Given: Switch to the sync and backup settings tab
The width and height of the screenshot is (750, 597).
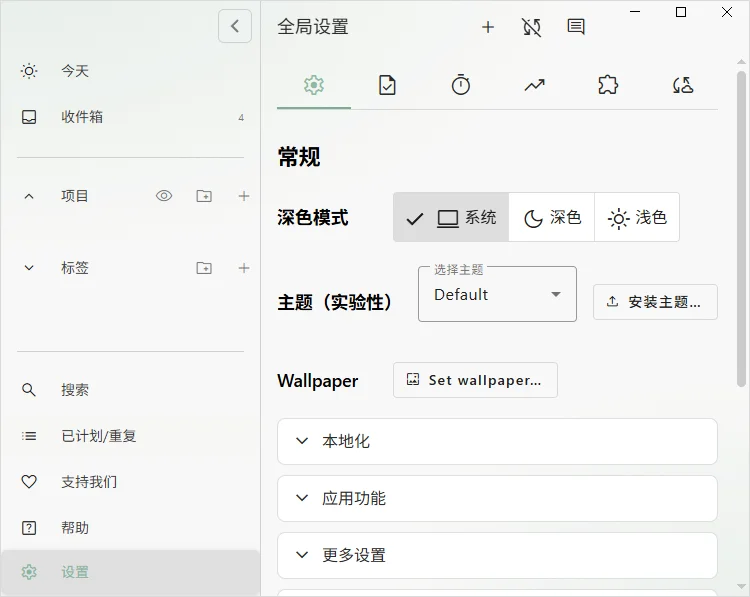Looking at the screenshot, I should click(x=682, y=86).
